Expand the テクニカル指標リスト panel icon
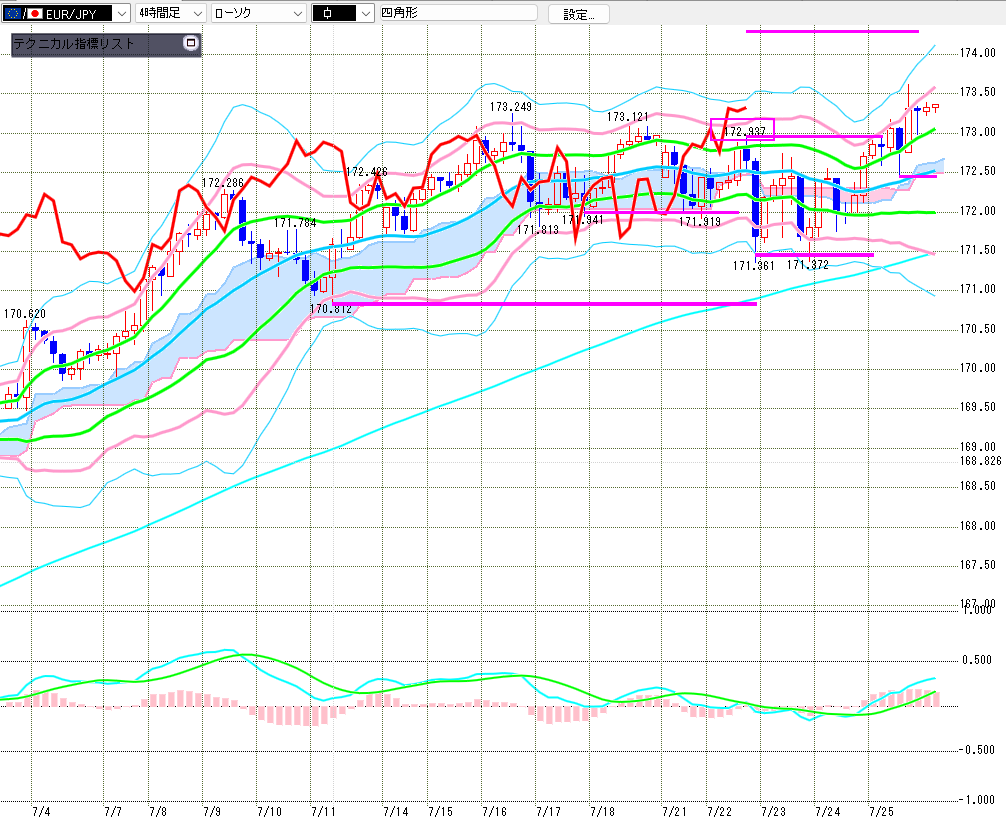Image resolution: width=1006 pixels, height=820 pixels. click(191, 43)
